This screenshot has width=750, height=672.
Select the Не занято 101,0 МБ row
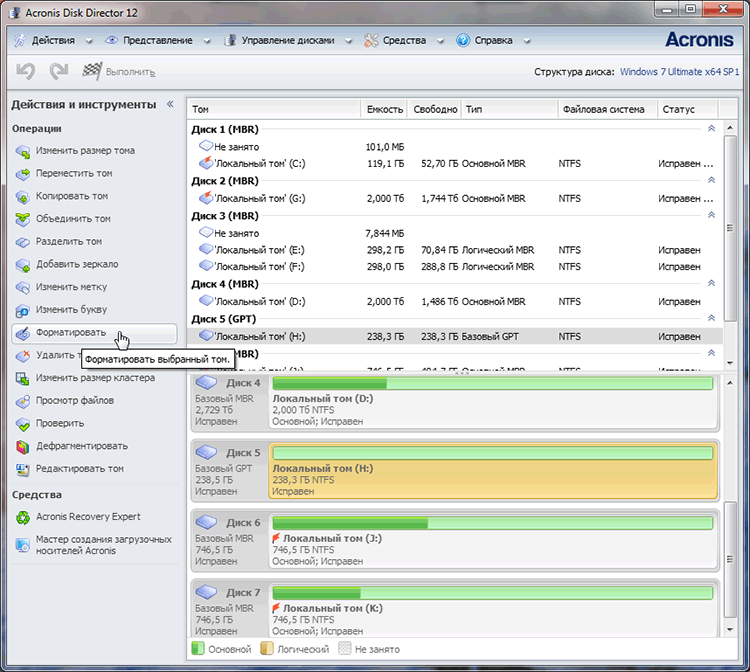point(455,147)
